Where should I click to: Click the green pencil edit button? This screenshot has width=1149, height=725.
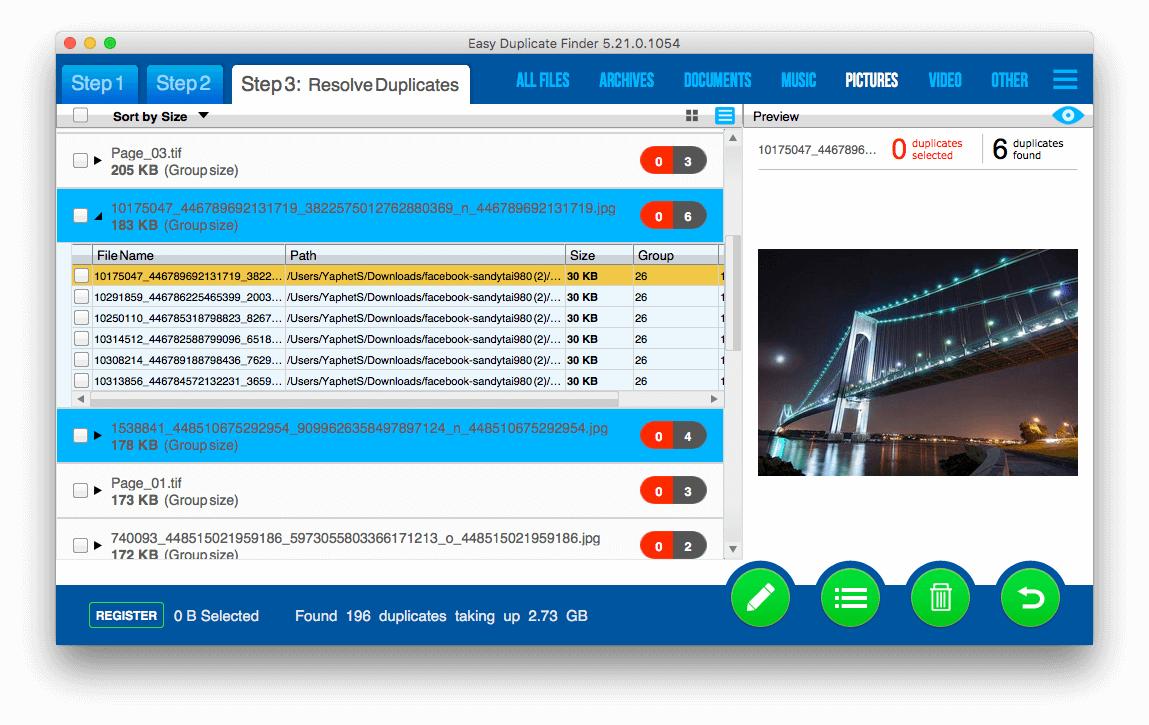760,598
